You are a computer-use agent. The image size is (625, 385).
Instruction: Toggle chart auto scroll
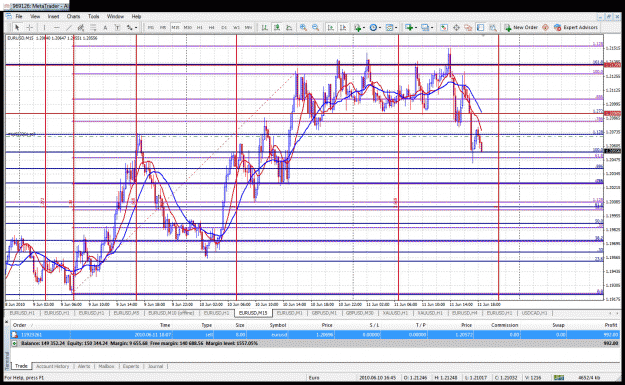331,28
